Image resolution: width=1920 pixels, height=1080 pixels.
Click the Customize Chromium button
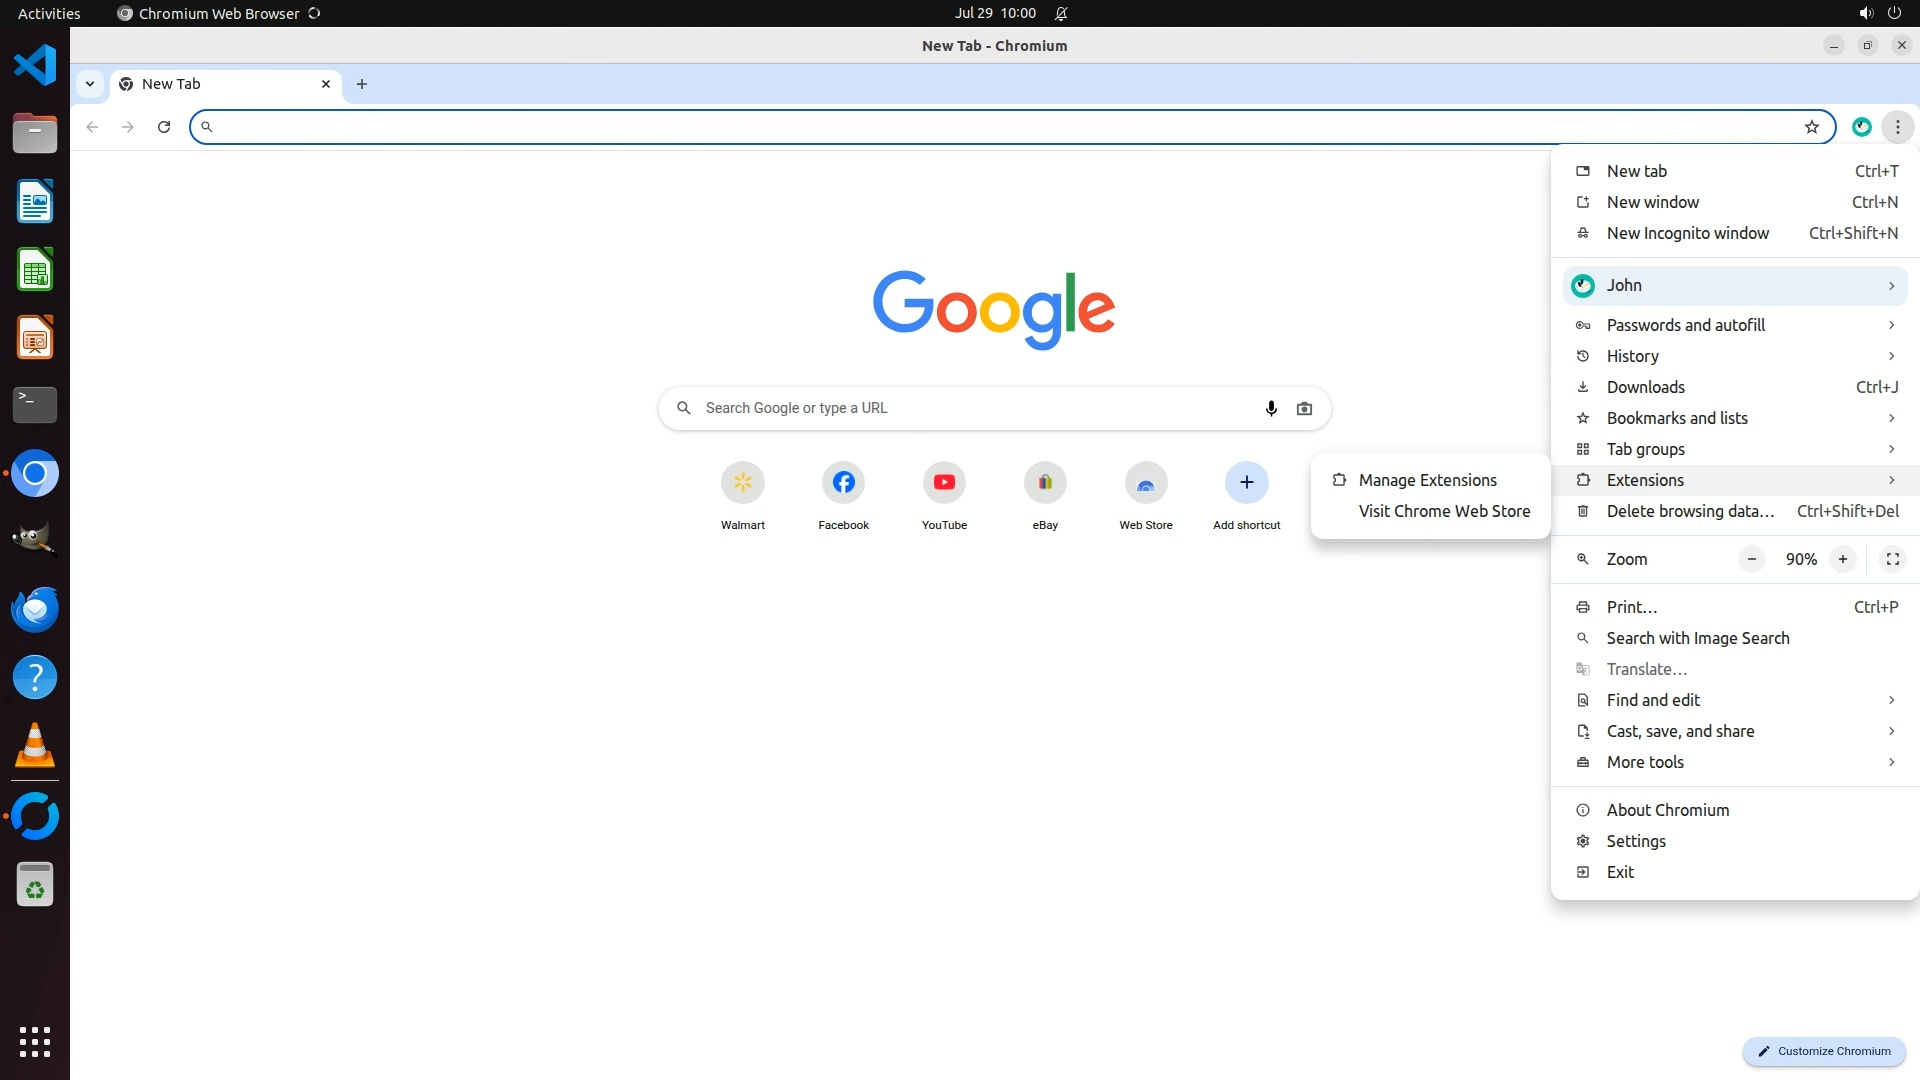click(1824, 1051)
